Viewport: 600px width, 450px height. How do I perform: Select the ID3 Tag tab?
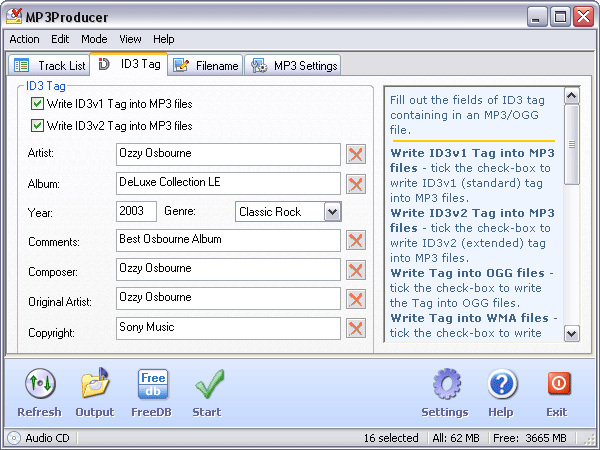129,64
